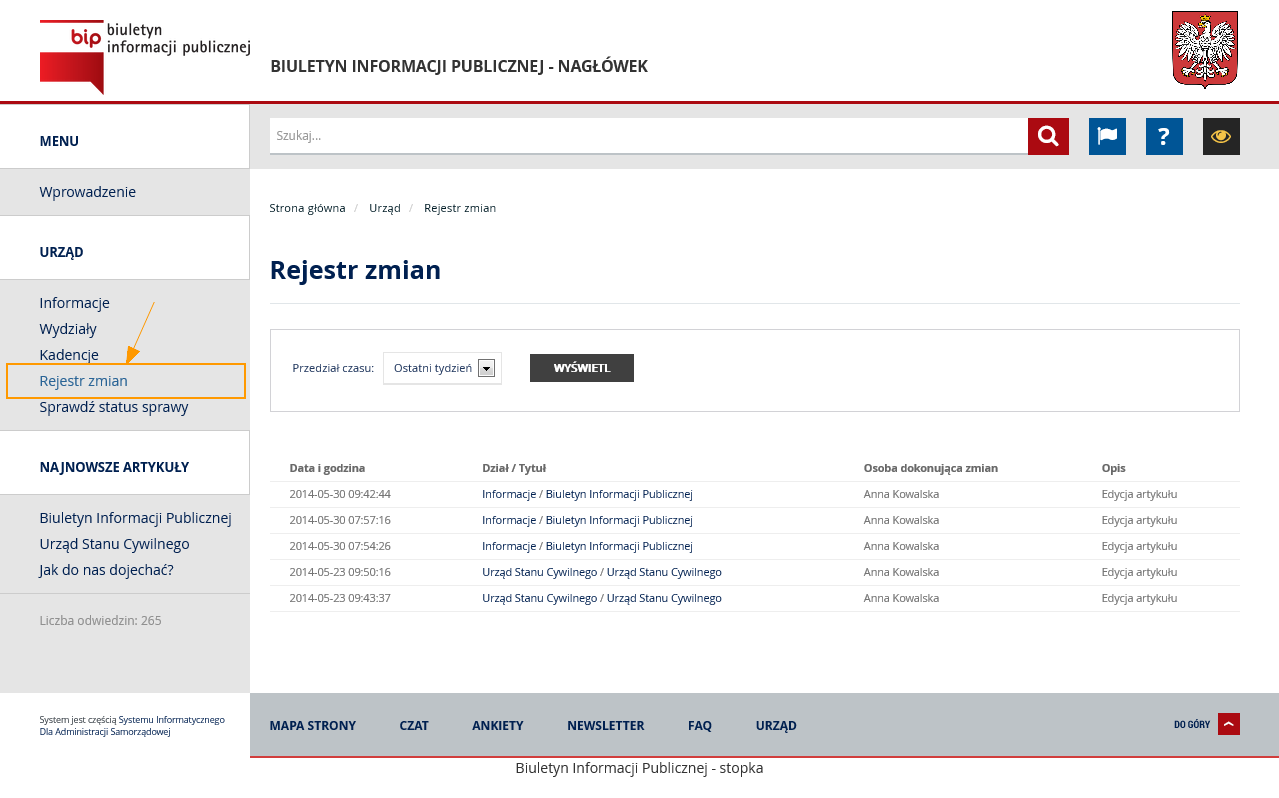Toggle high-contrast mode with eye icon
Screen dimensions: 1279x798
pyautogui.click(x=1221, y=136)
